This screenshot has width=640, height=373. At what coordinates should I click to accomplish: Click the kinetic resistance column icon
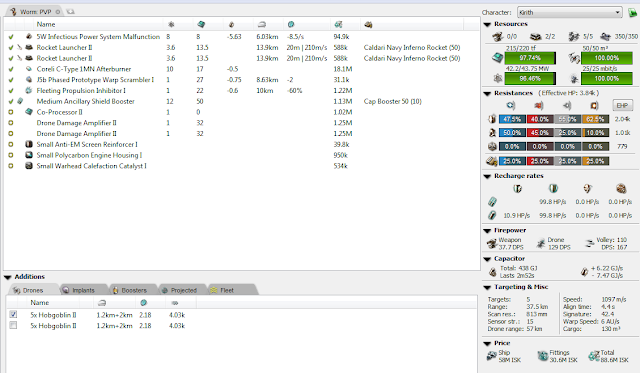(567, 106)
